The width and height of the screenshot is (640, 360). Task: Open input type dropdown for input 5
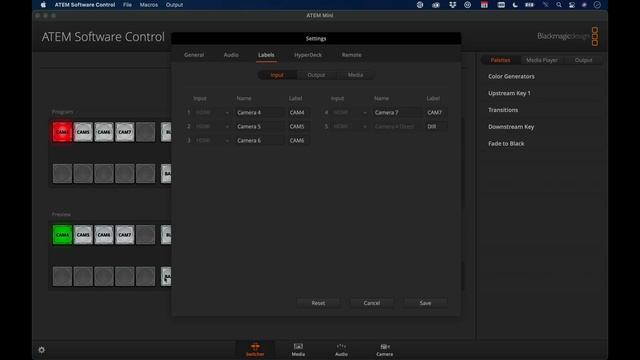tap(350, 126)
